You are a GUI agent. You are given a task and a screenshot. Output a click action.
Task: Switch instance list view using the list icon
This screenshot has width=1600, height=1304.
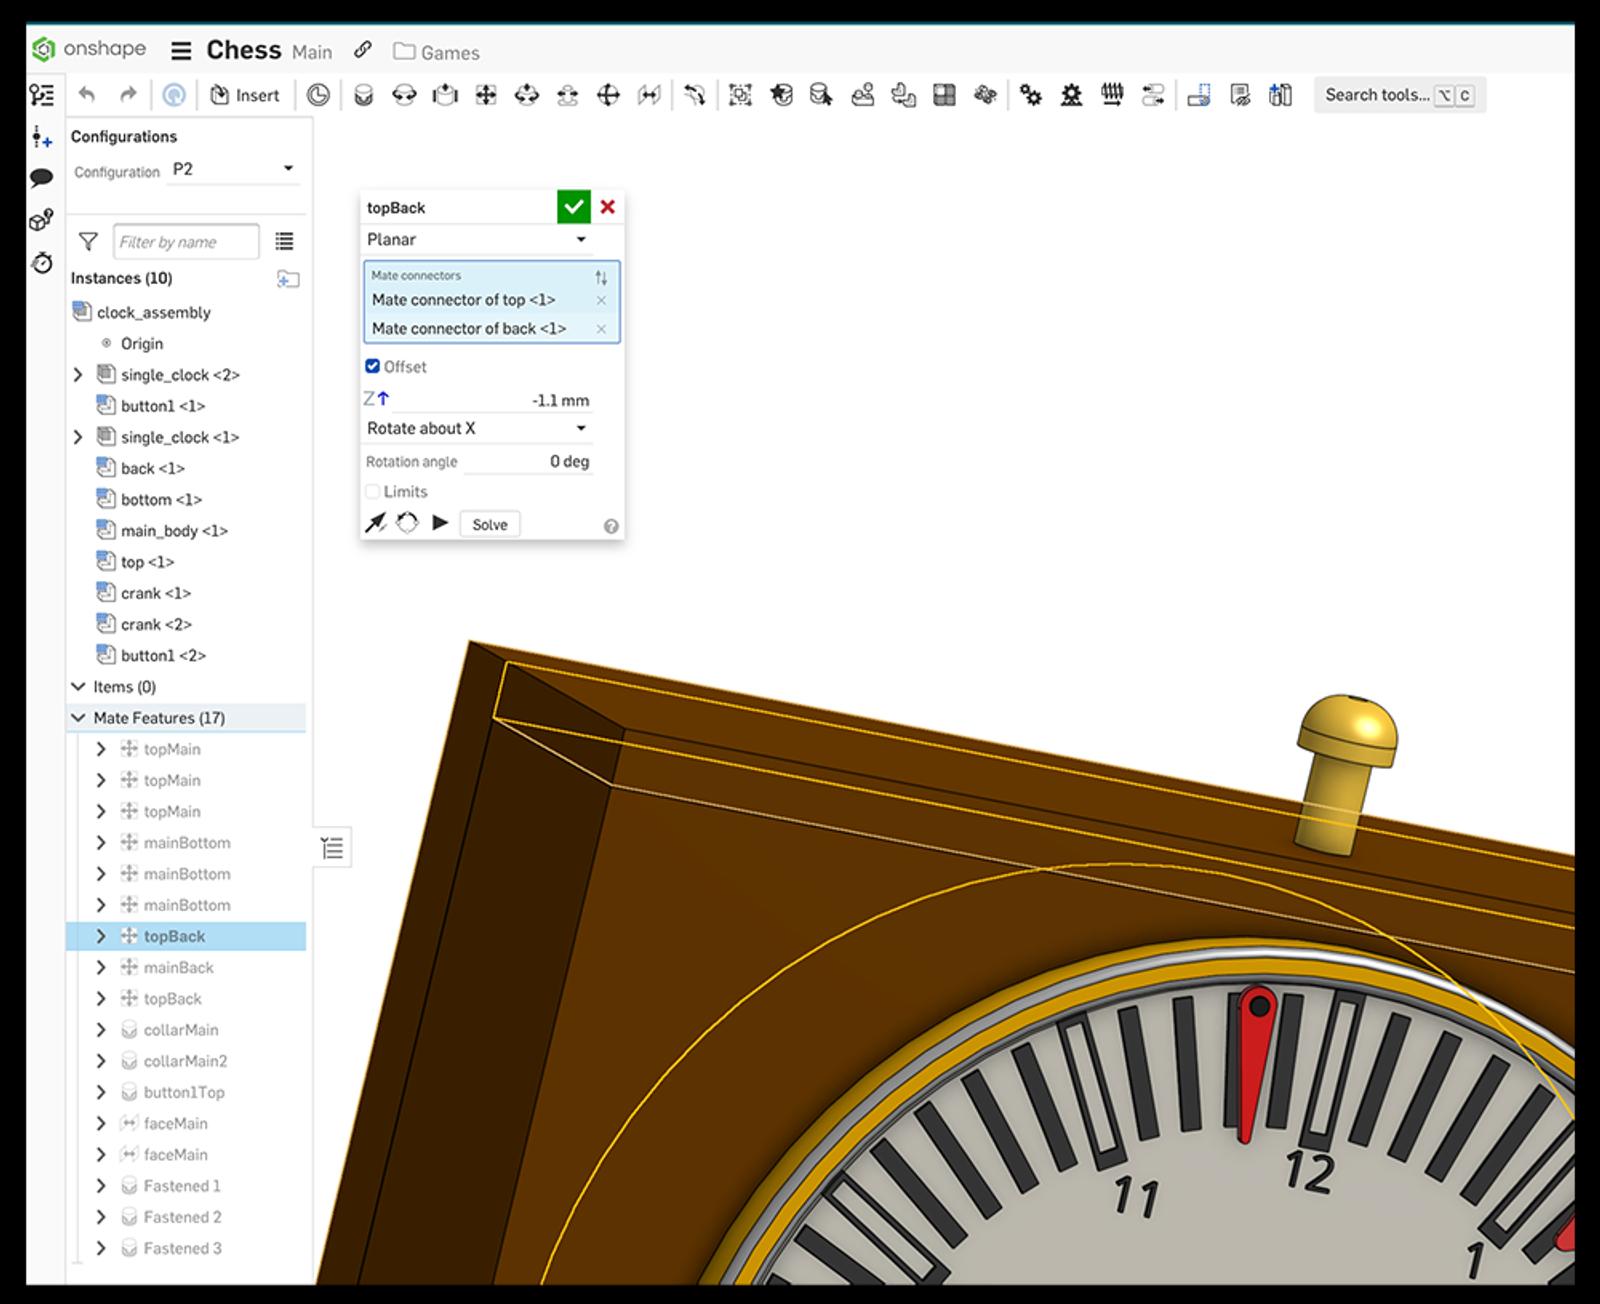[x=285, y=241]
